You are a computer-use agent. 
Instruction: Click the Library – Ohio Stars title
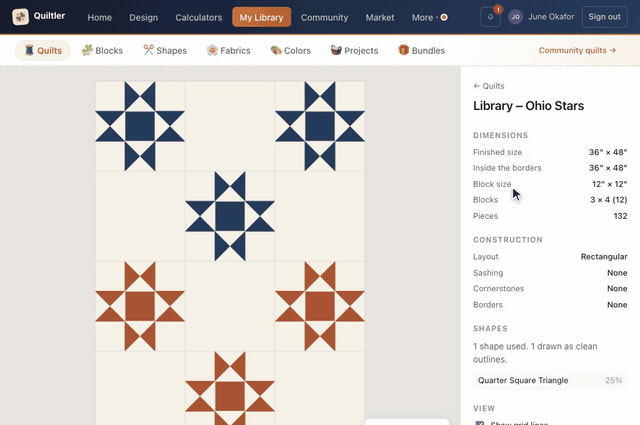point(529,106)
